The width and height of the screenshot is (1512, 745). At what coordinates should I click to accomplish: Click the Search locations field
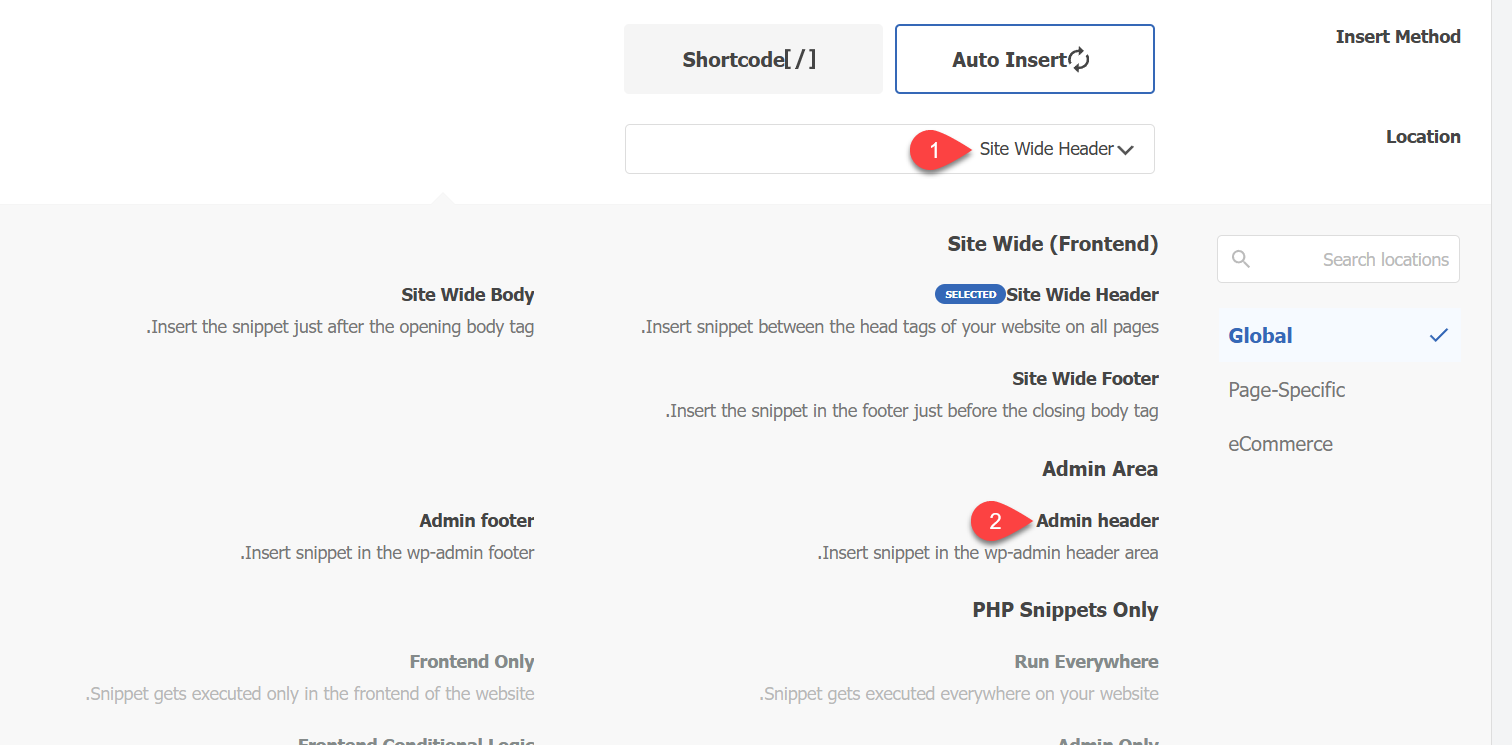(1350, 260)
